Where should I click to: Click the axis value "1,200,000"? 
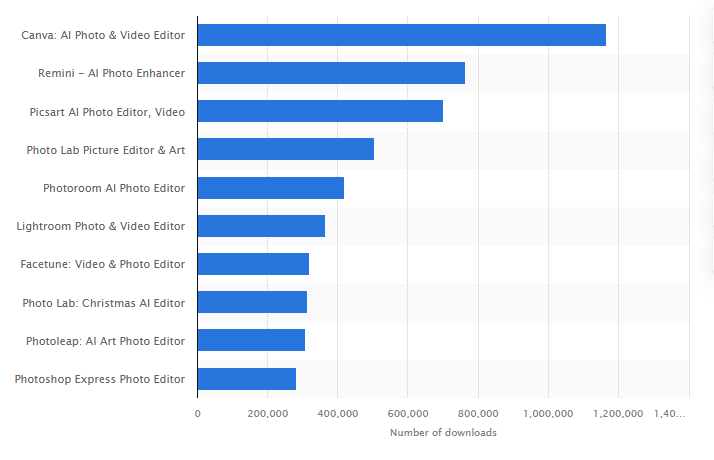618,414
